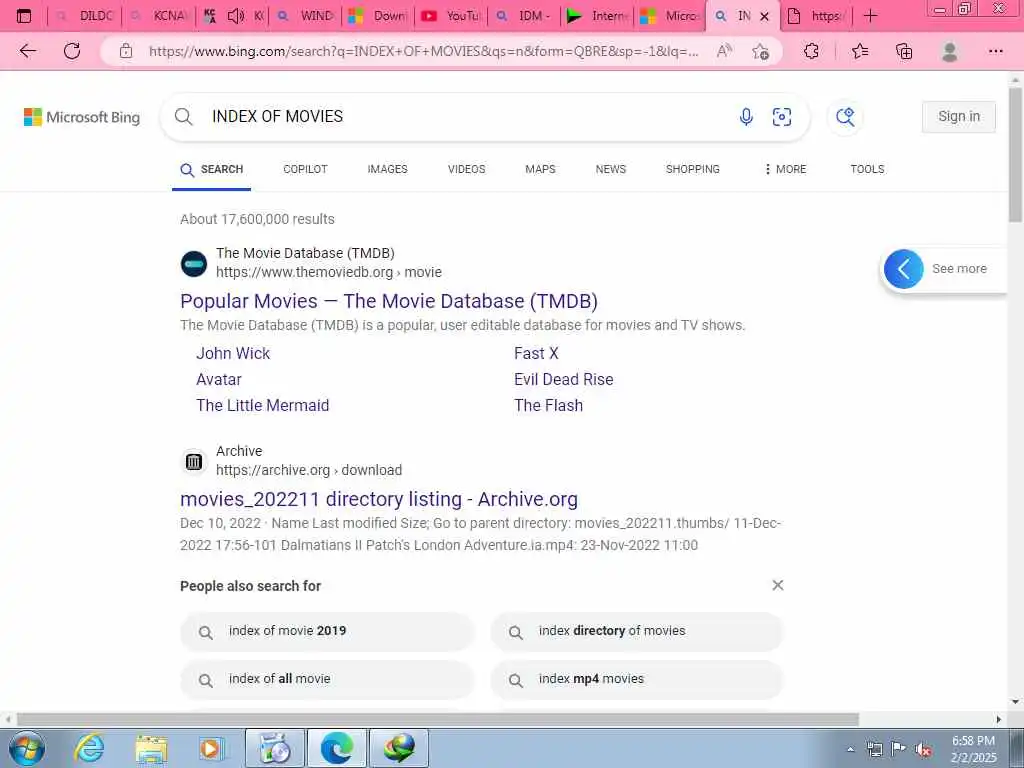Switch to the NEWS tab

tap(611, 169)
